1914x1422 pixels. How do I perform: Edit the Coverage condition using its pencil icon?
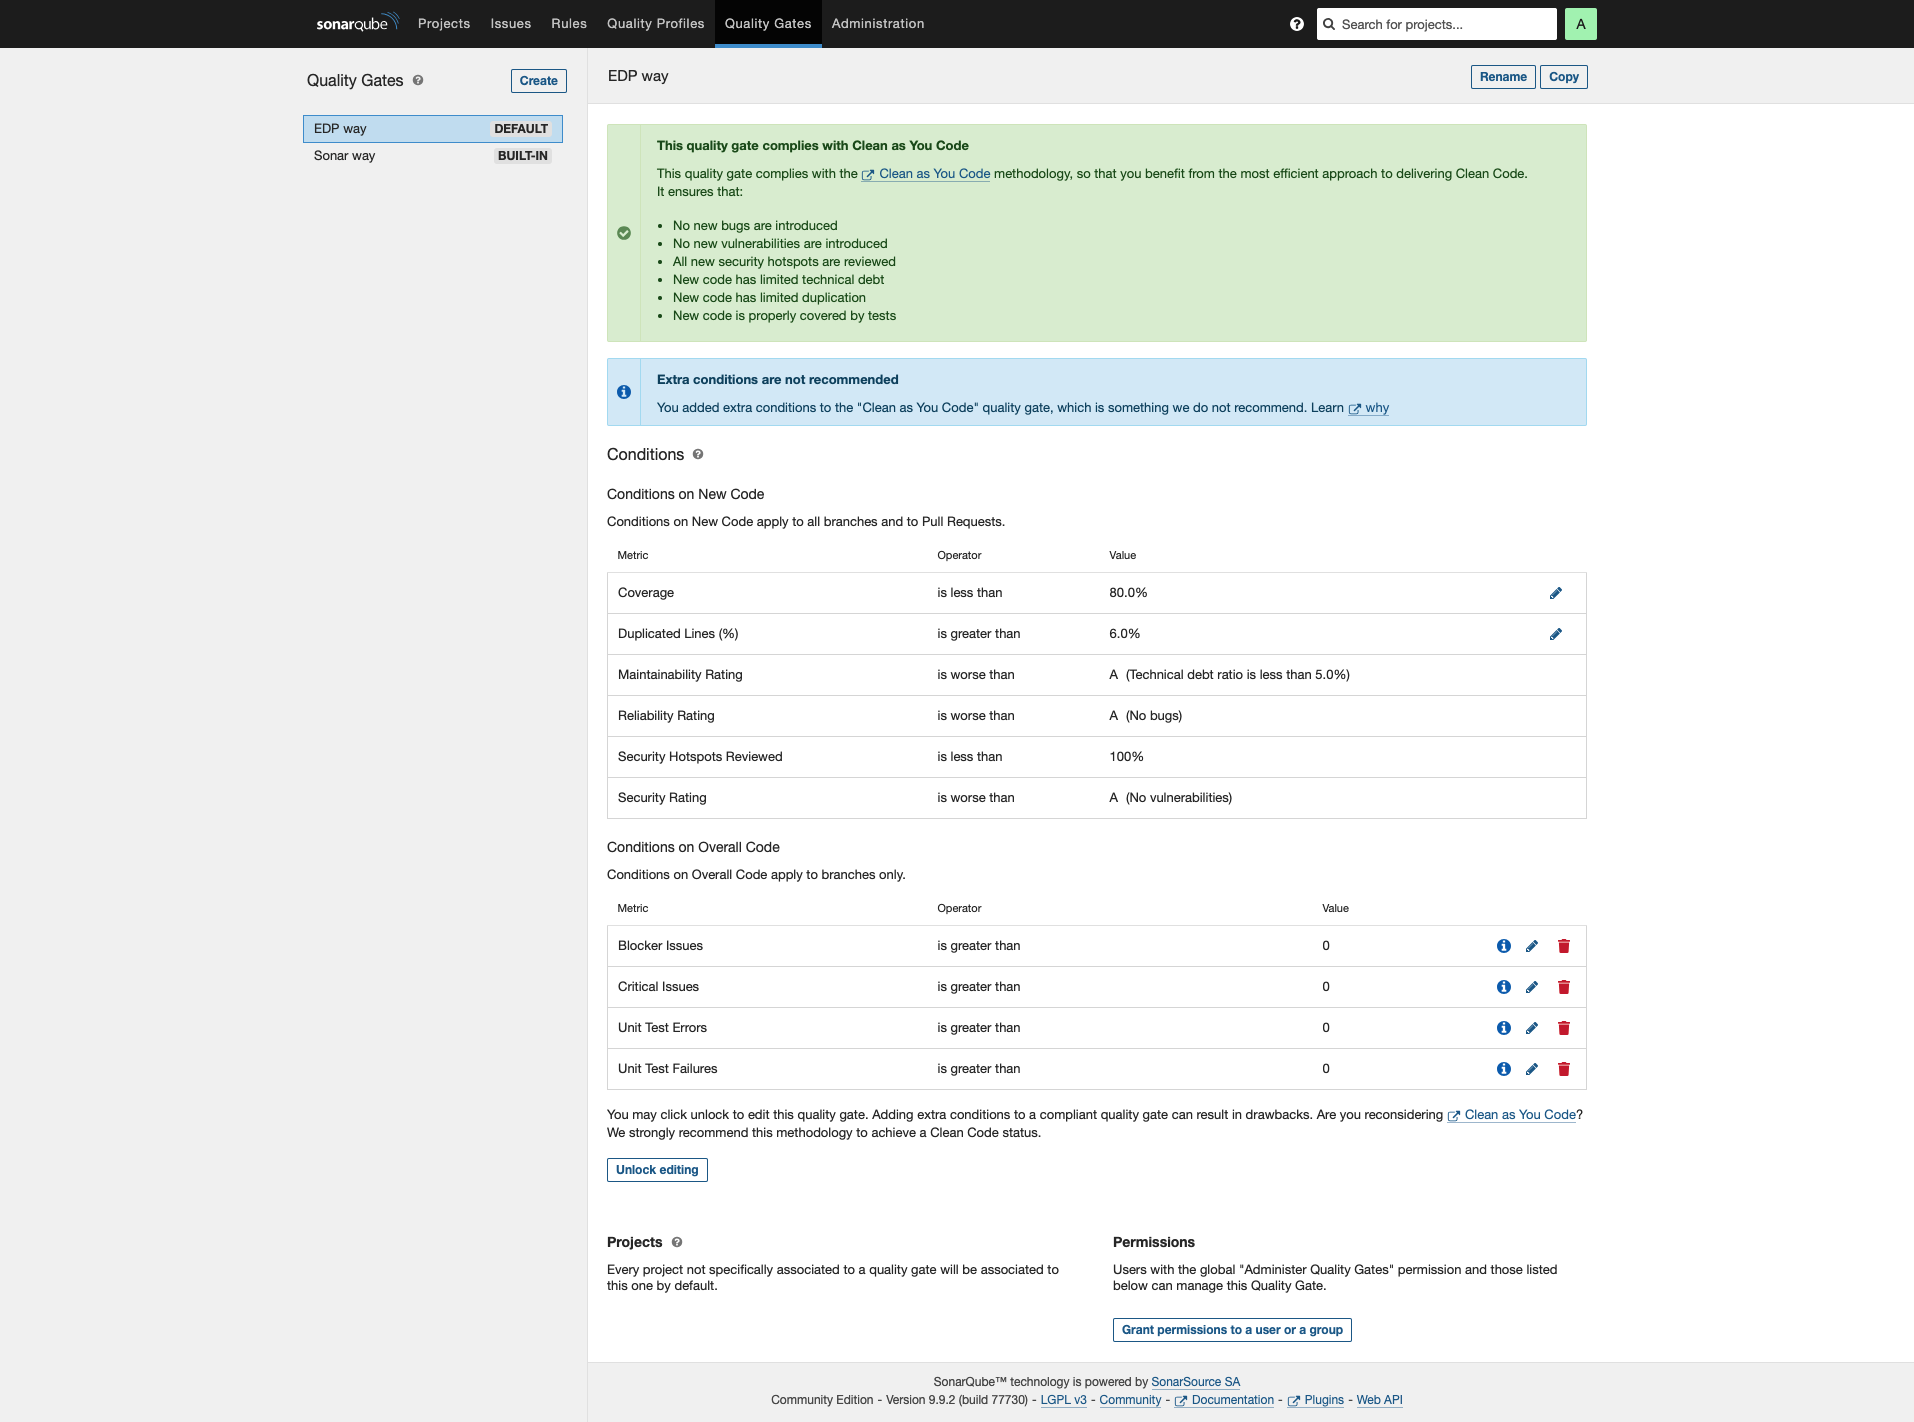(x=1556, y=593)
